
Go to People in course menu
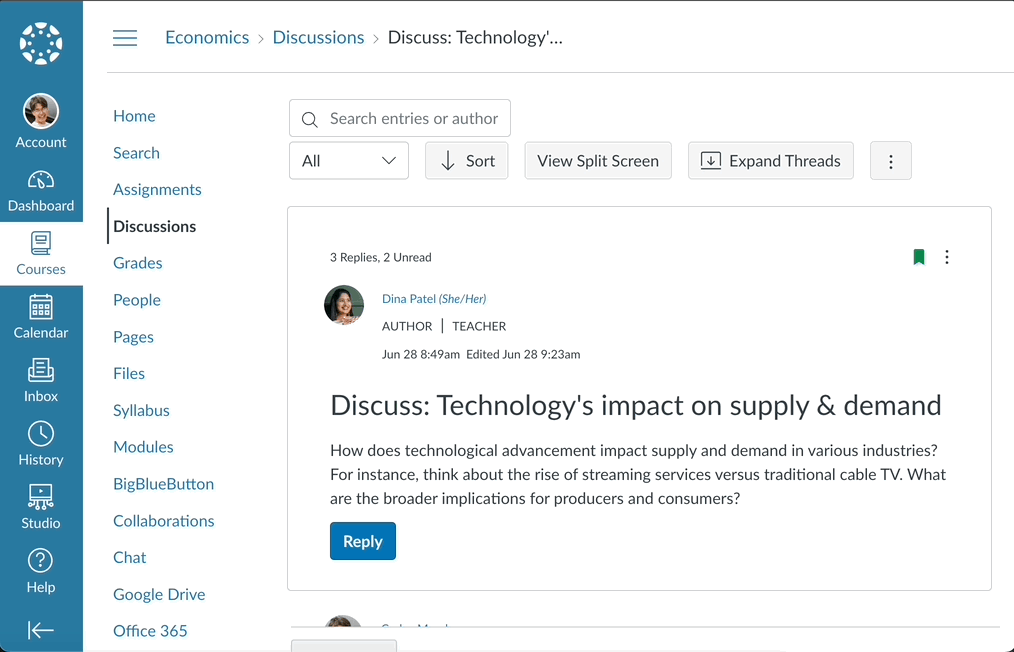pyautogui.click(x=137, y=300)
